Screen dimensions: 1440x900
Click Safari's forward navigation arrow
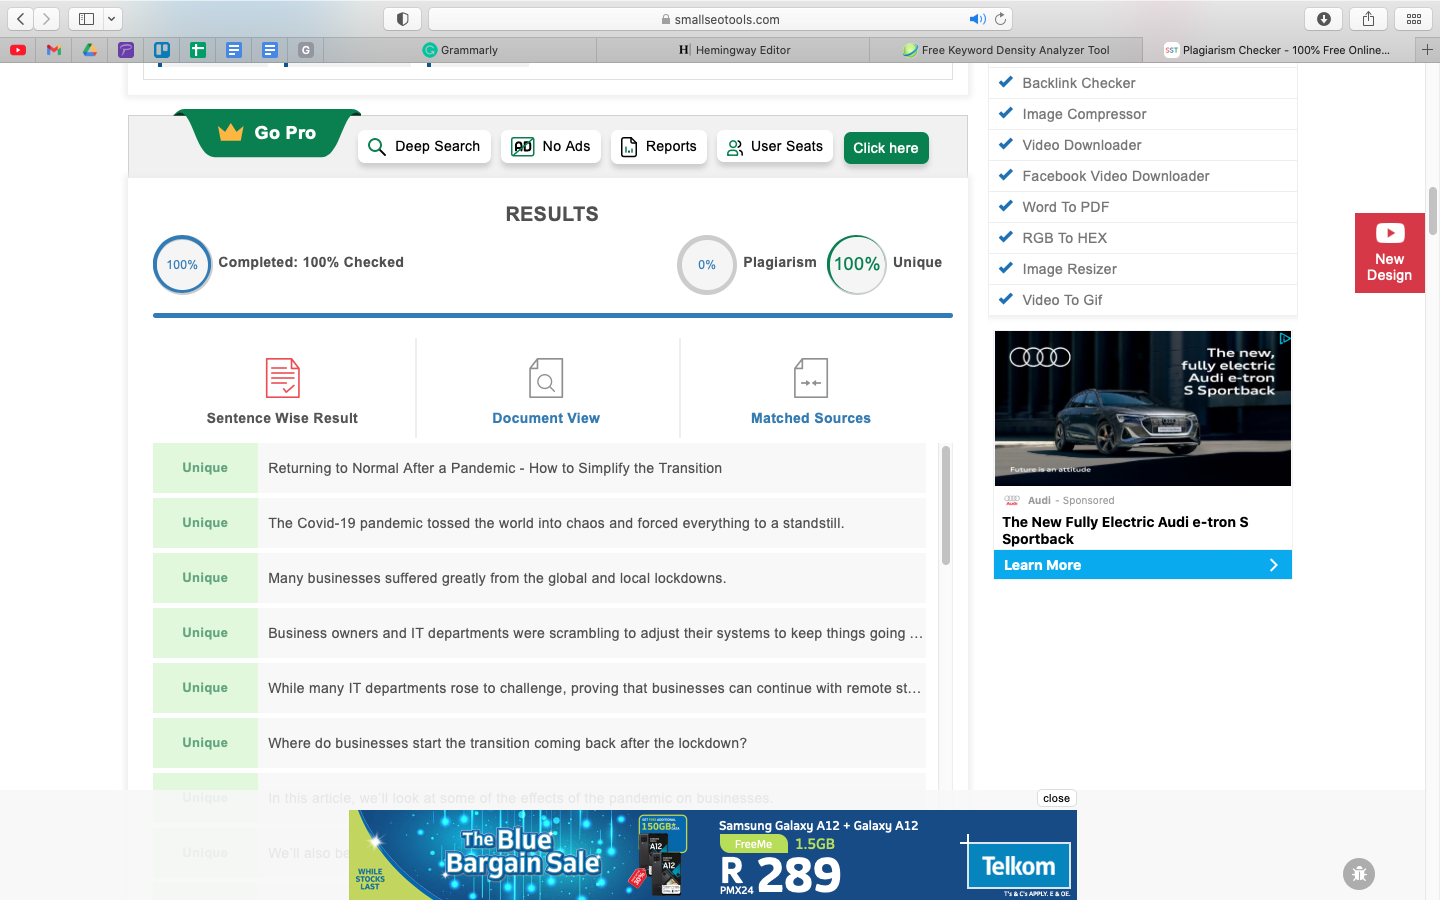point(46,18)
